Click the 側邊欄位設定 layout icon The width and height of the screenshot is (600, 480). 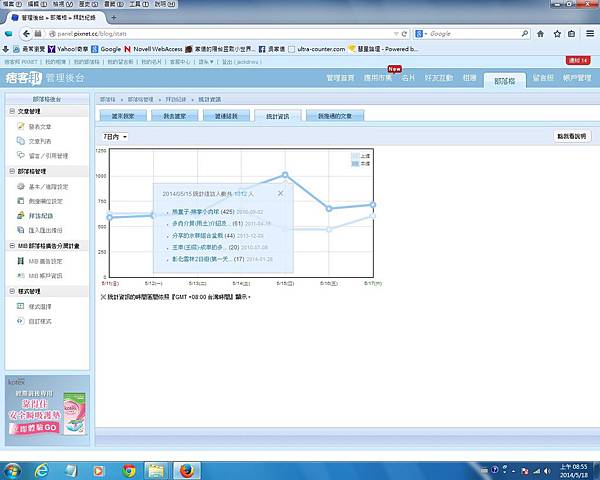point(21,201)
